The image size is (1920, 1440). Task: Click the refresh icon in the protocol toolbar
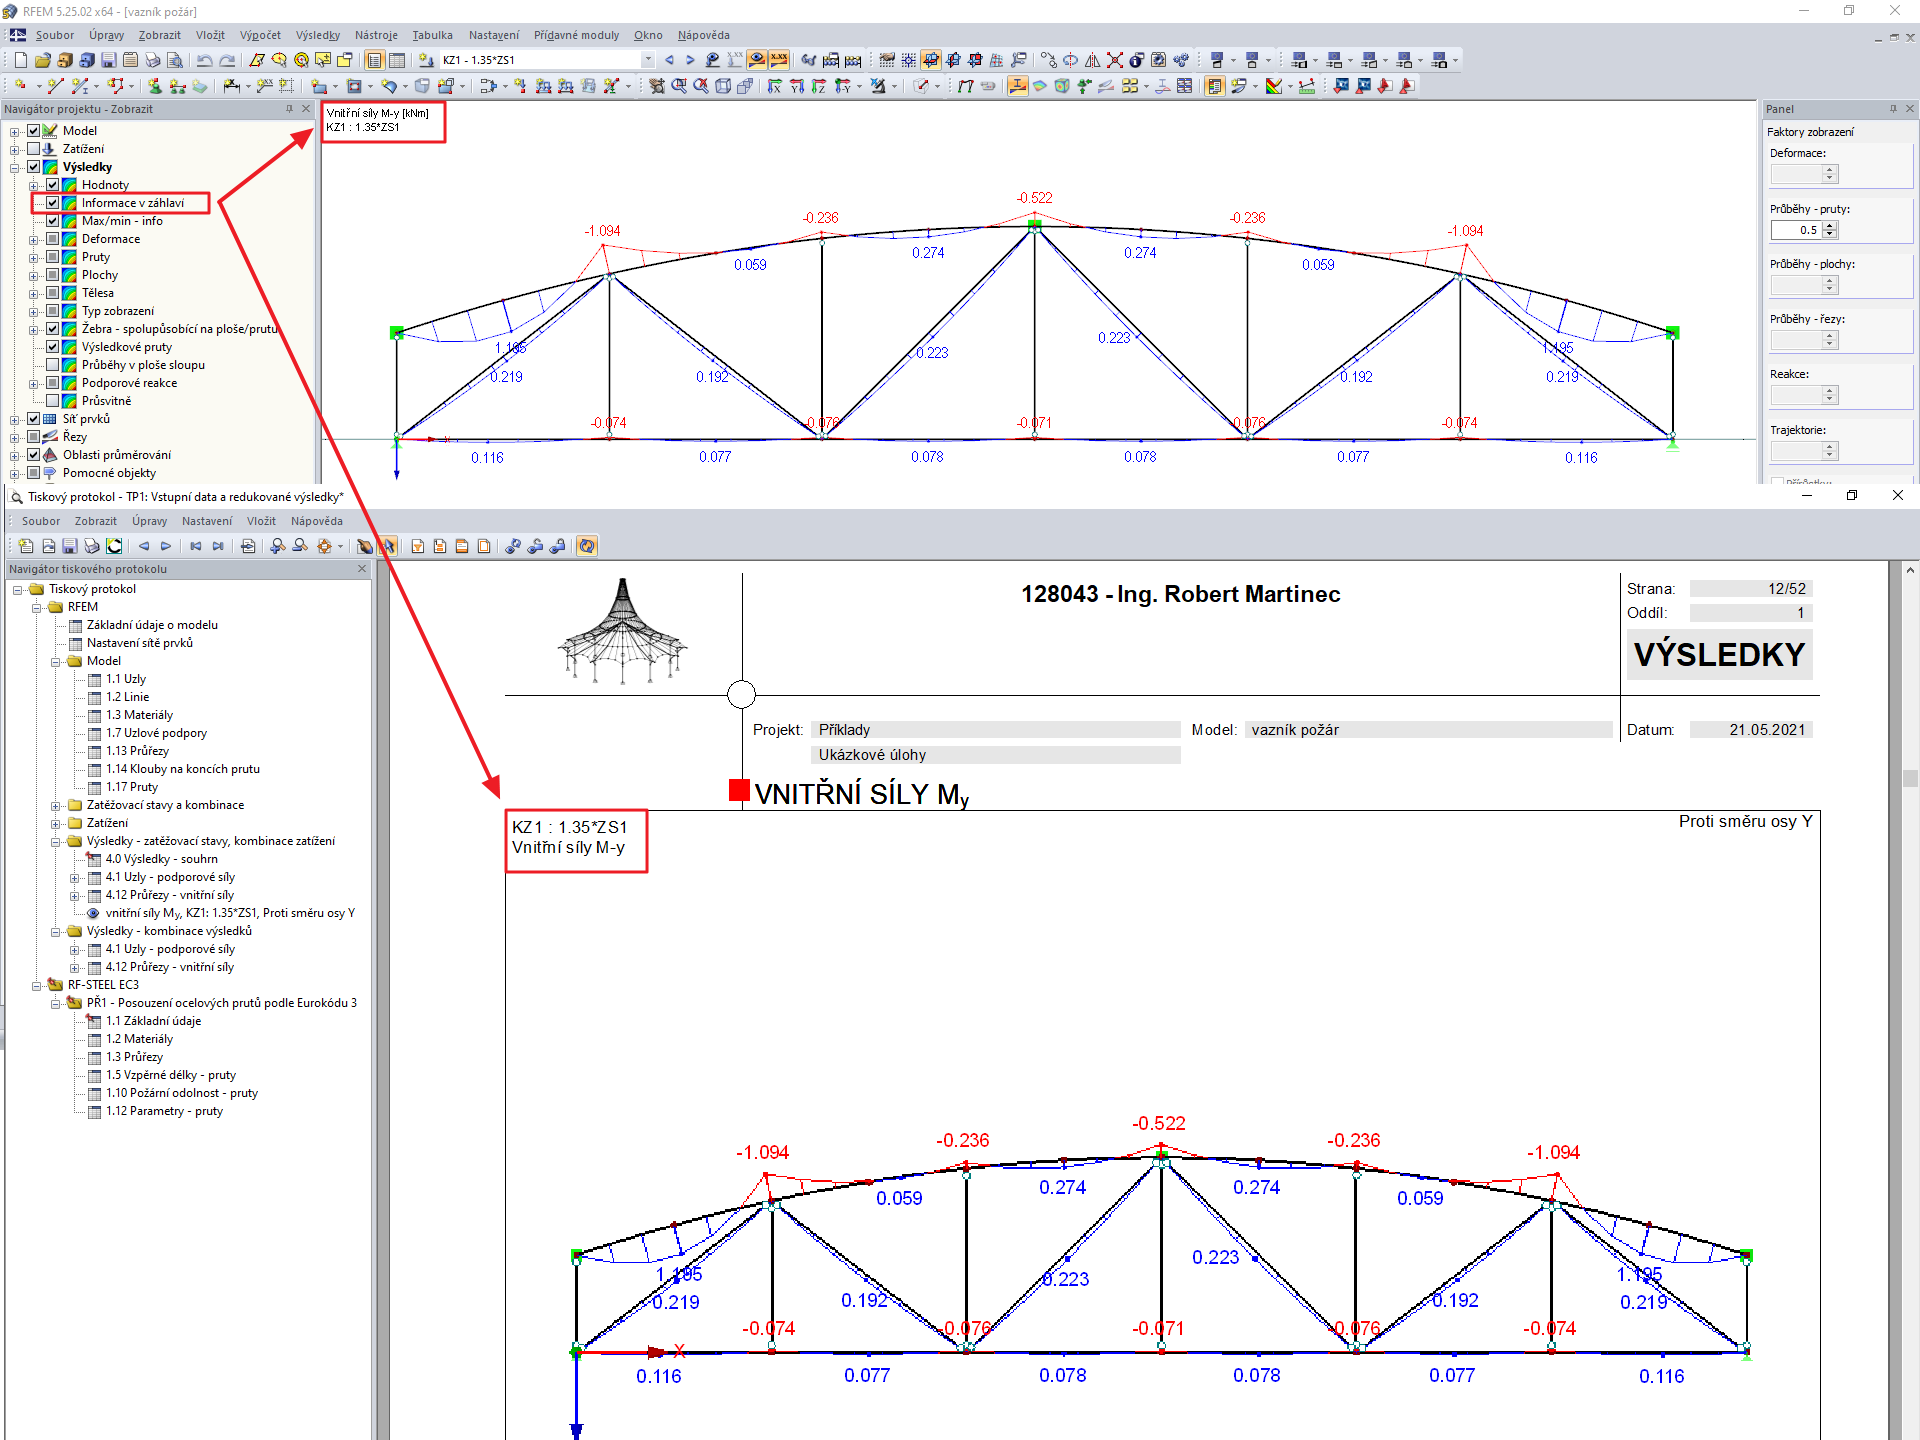114,546
